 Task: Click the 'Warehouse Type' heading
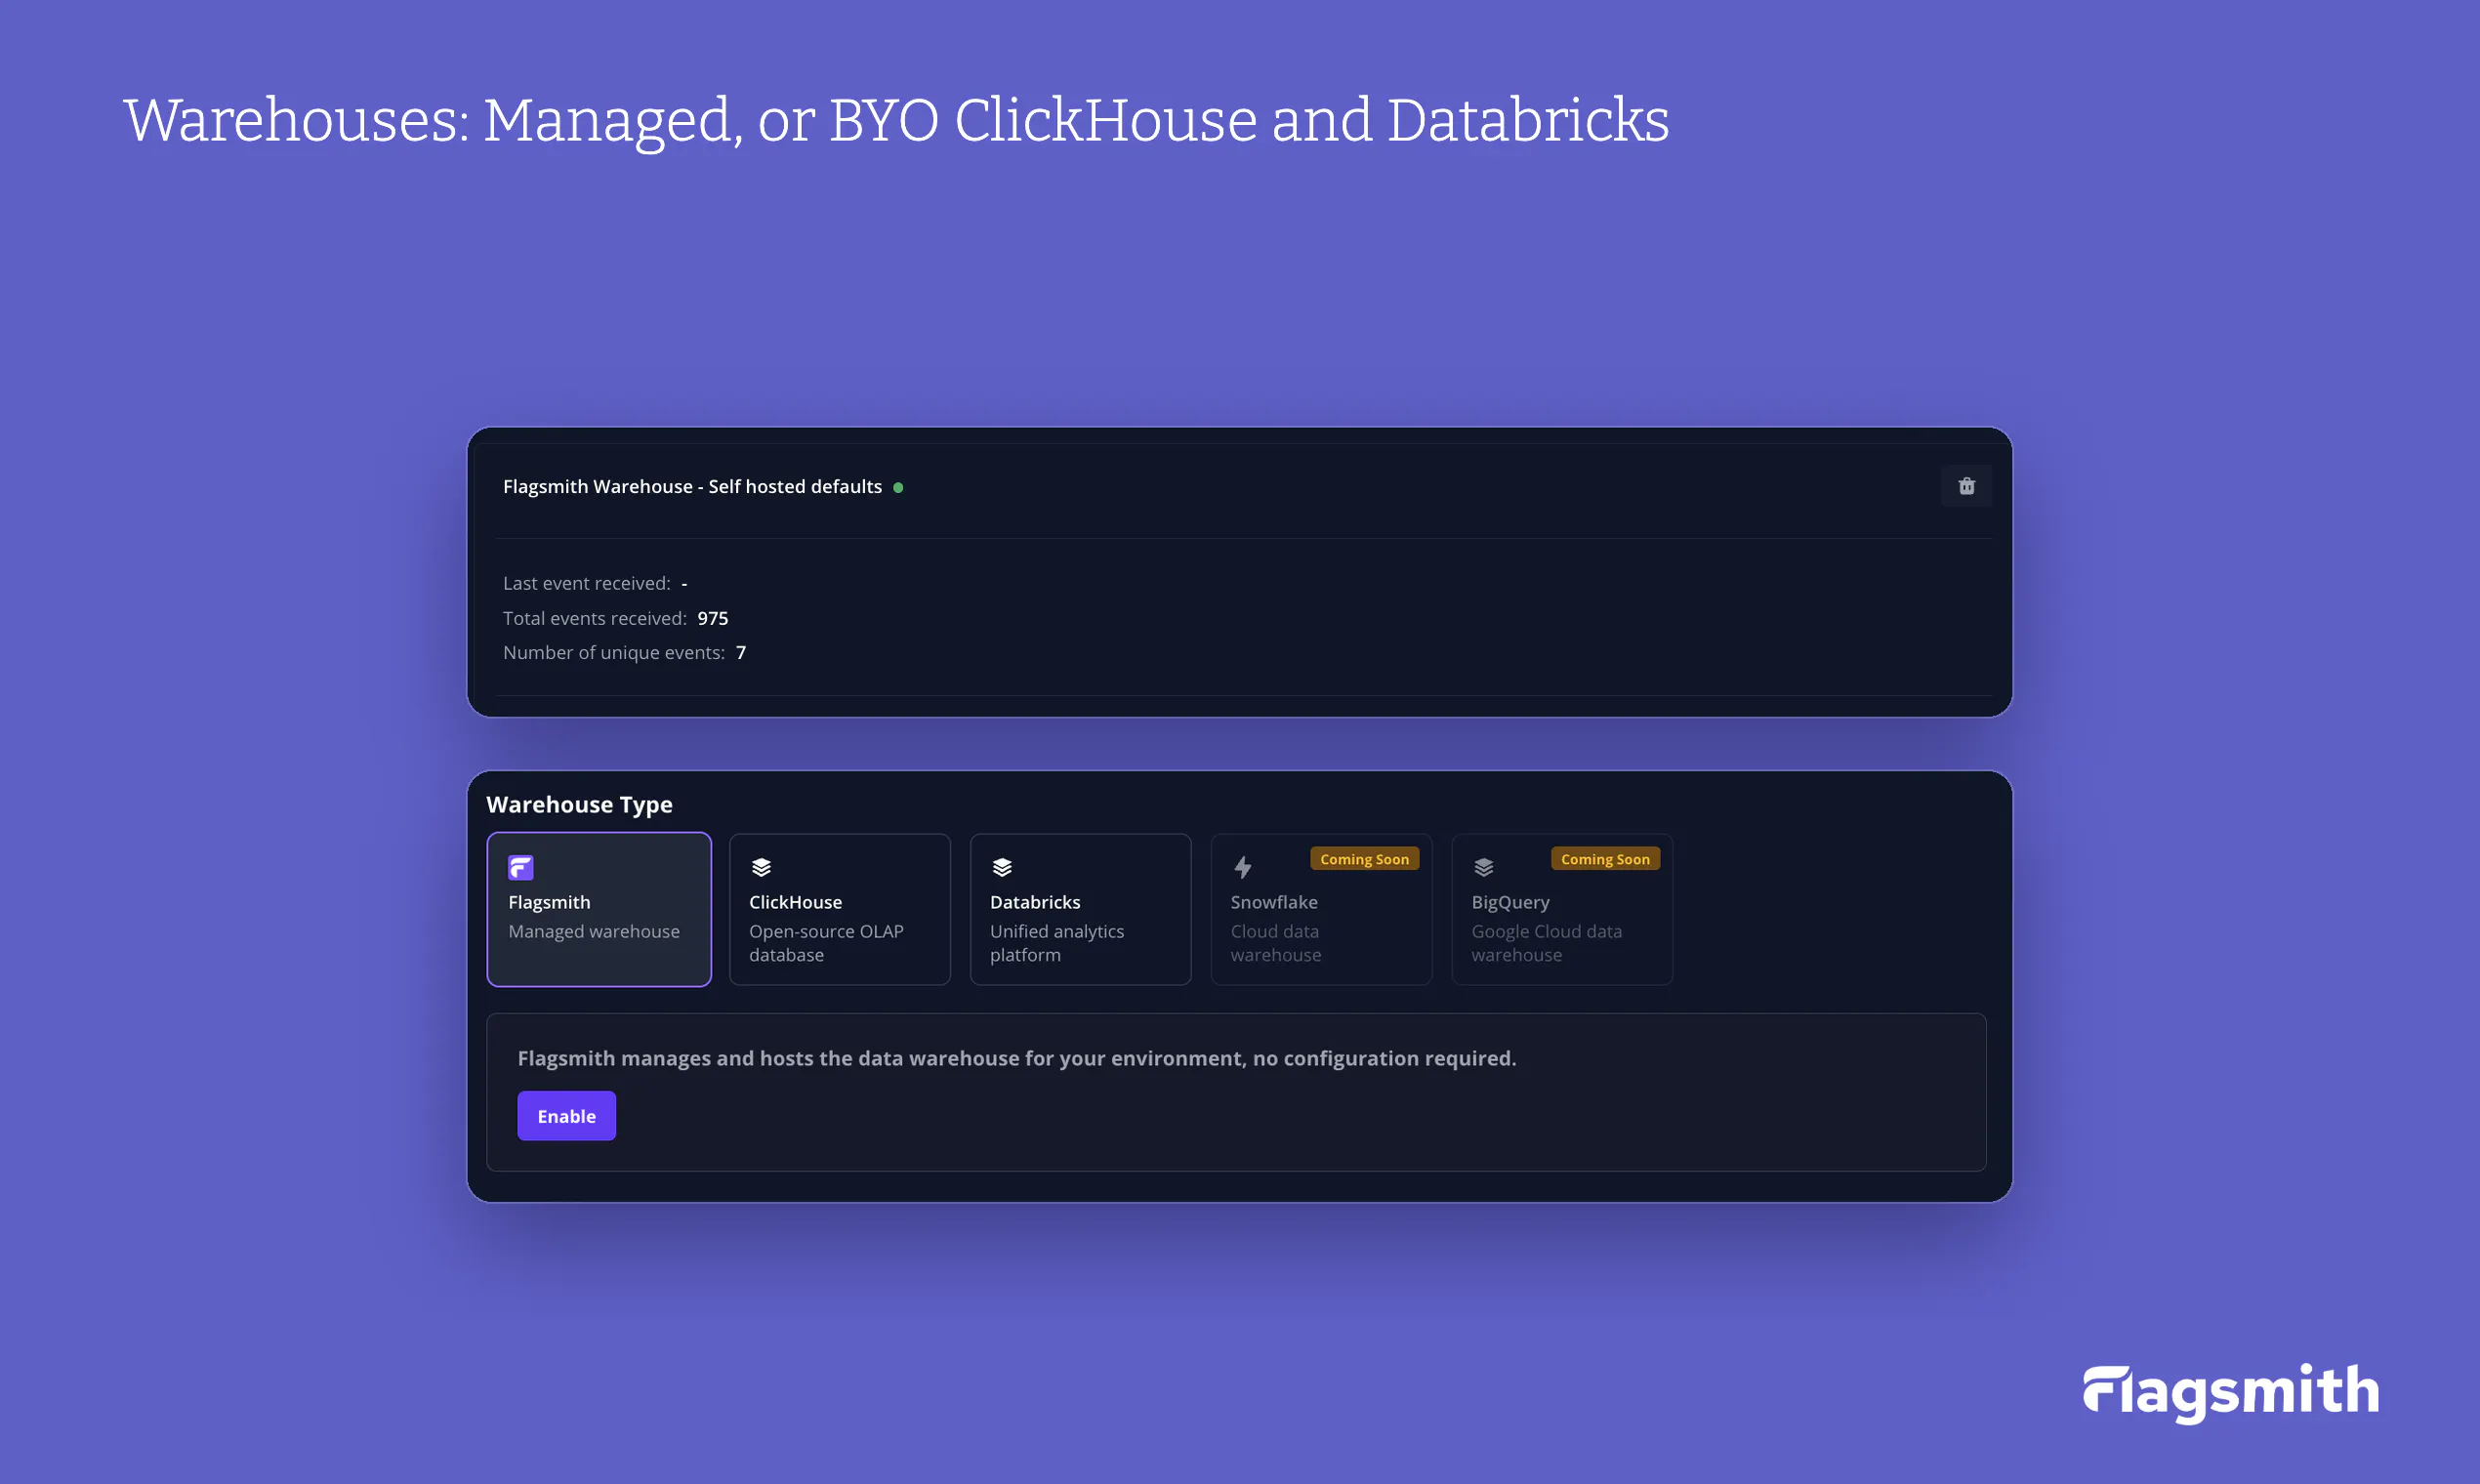pyautogui.click(x=579, y=805)
